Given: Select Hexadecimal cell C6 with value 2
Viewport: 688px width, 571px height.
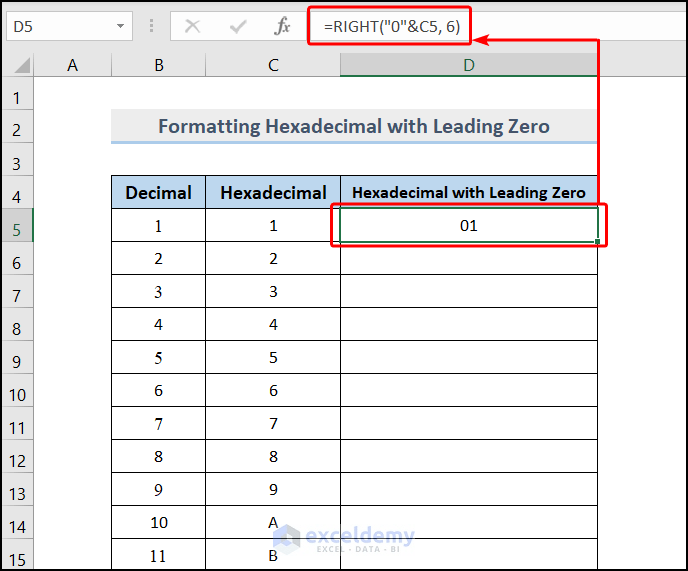Looking at the screenshot, I should 273,258.
